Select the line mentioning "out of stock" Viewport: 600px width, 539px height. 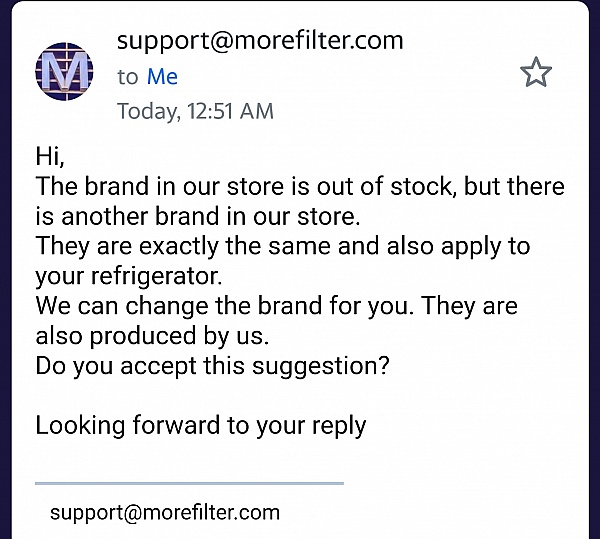pos(300,186)
